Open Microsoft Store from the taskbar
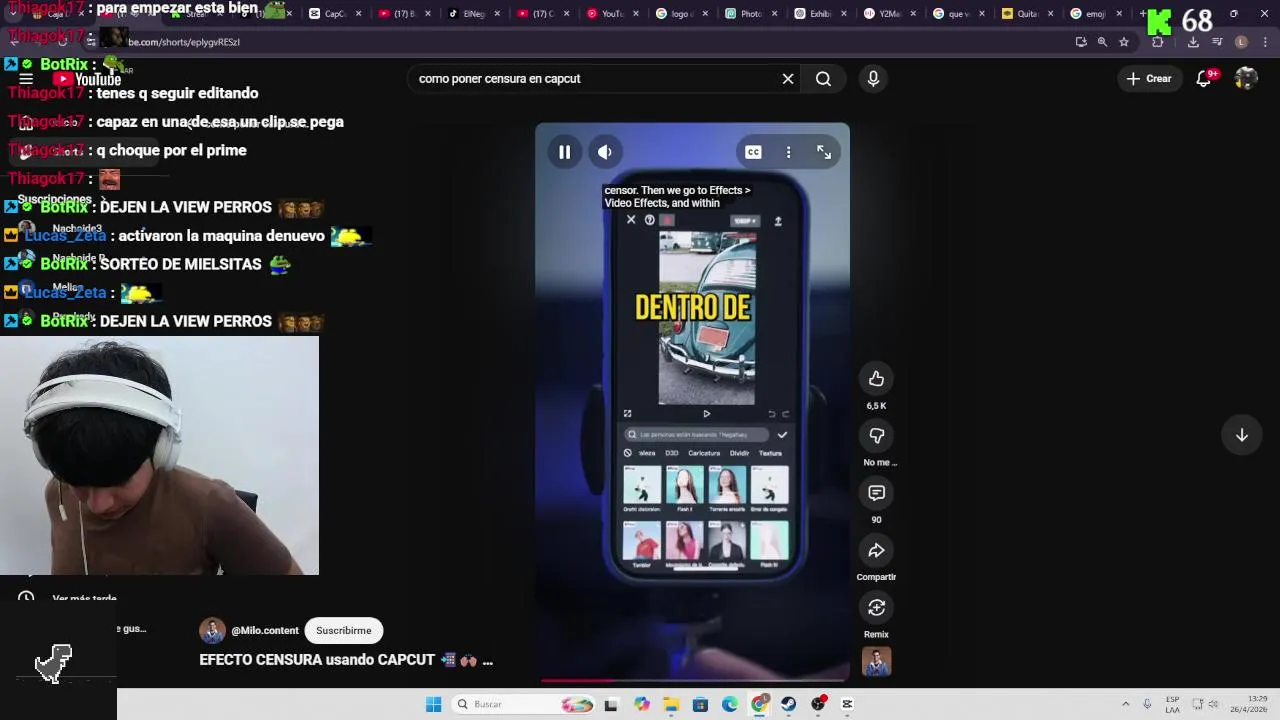Screen dimensions: 1280x720 point(701,704)
